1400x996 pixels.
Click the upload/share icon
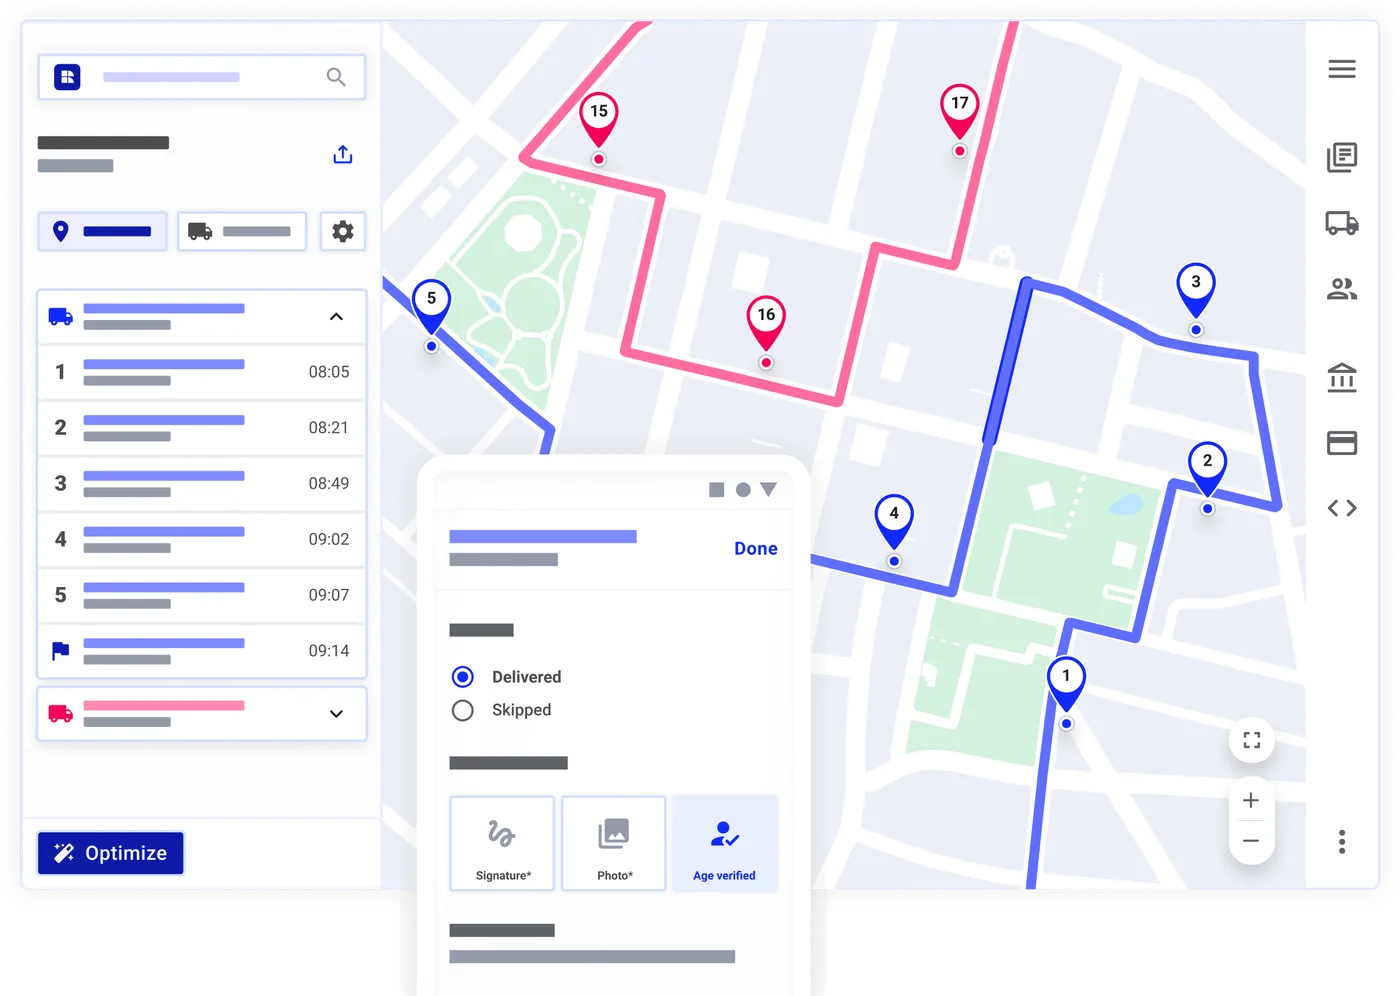click(343, 154)
